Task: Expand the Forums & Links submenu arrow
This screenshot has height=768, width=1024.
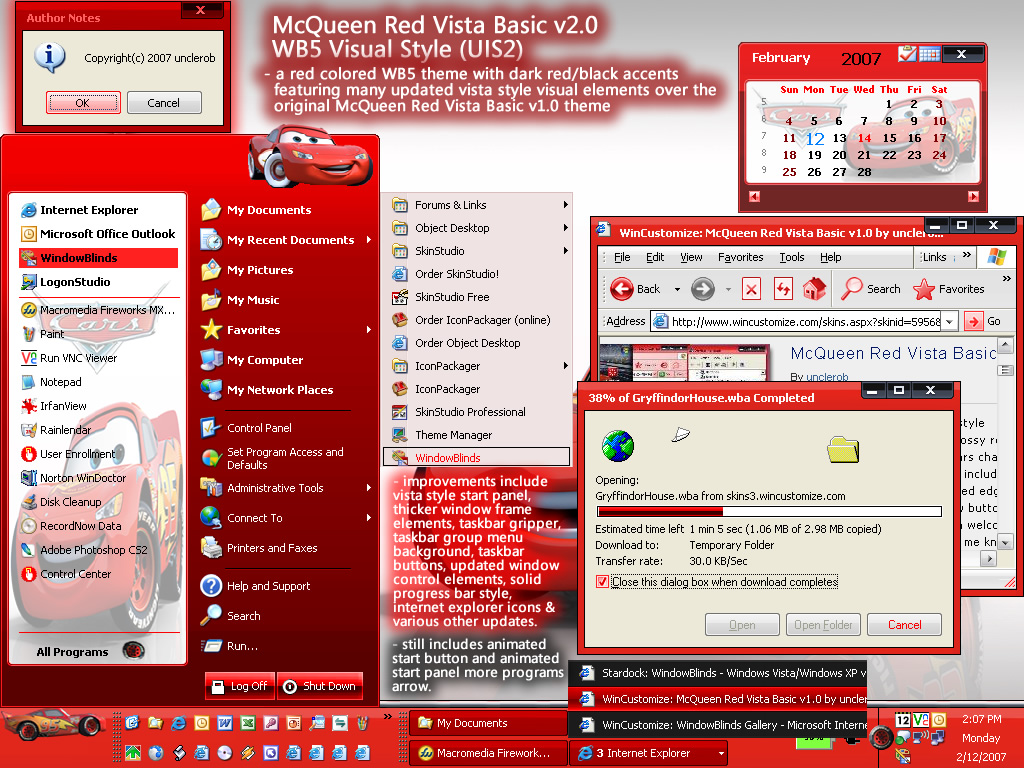Action: point(566,204)
